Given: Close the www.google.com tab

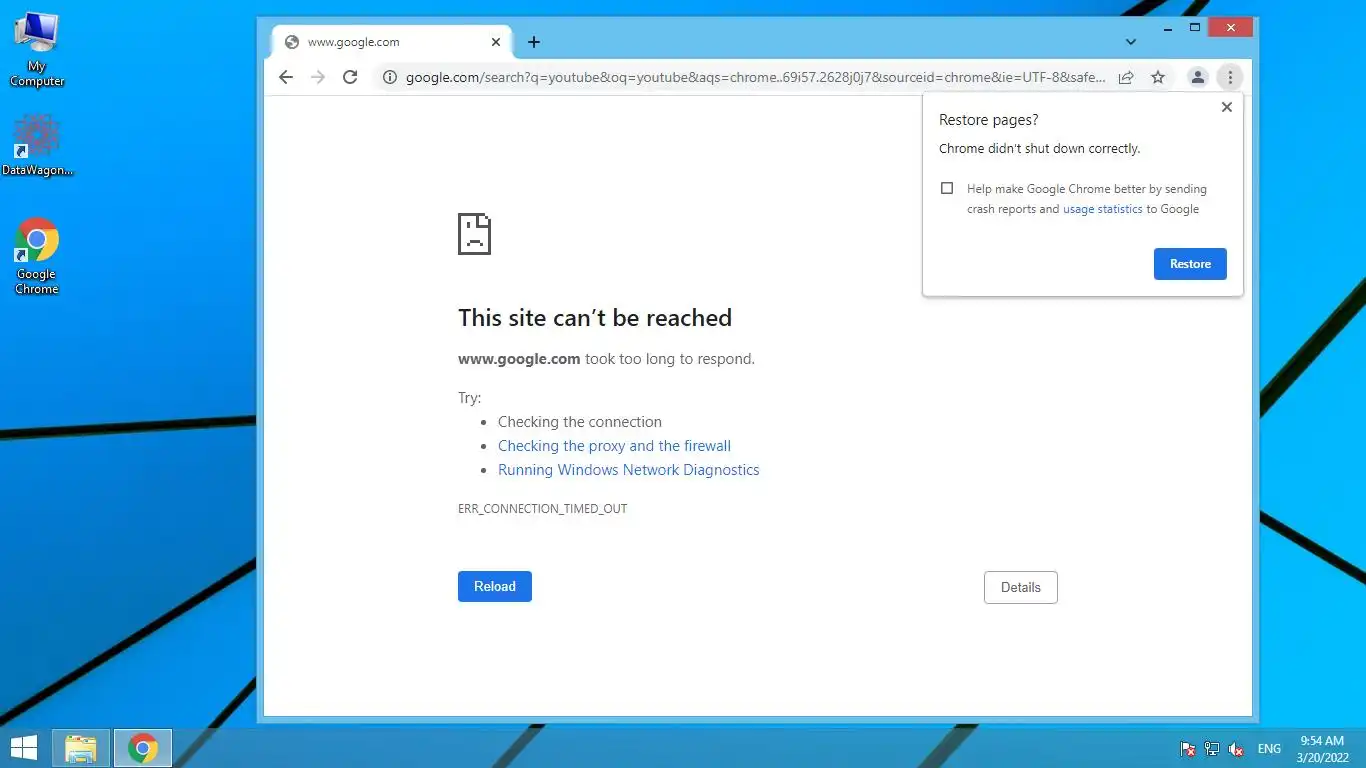Looking at the screenshot, I should click(496, 42).
